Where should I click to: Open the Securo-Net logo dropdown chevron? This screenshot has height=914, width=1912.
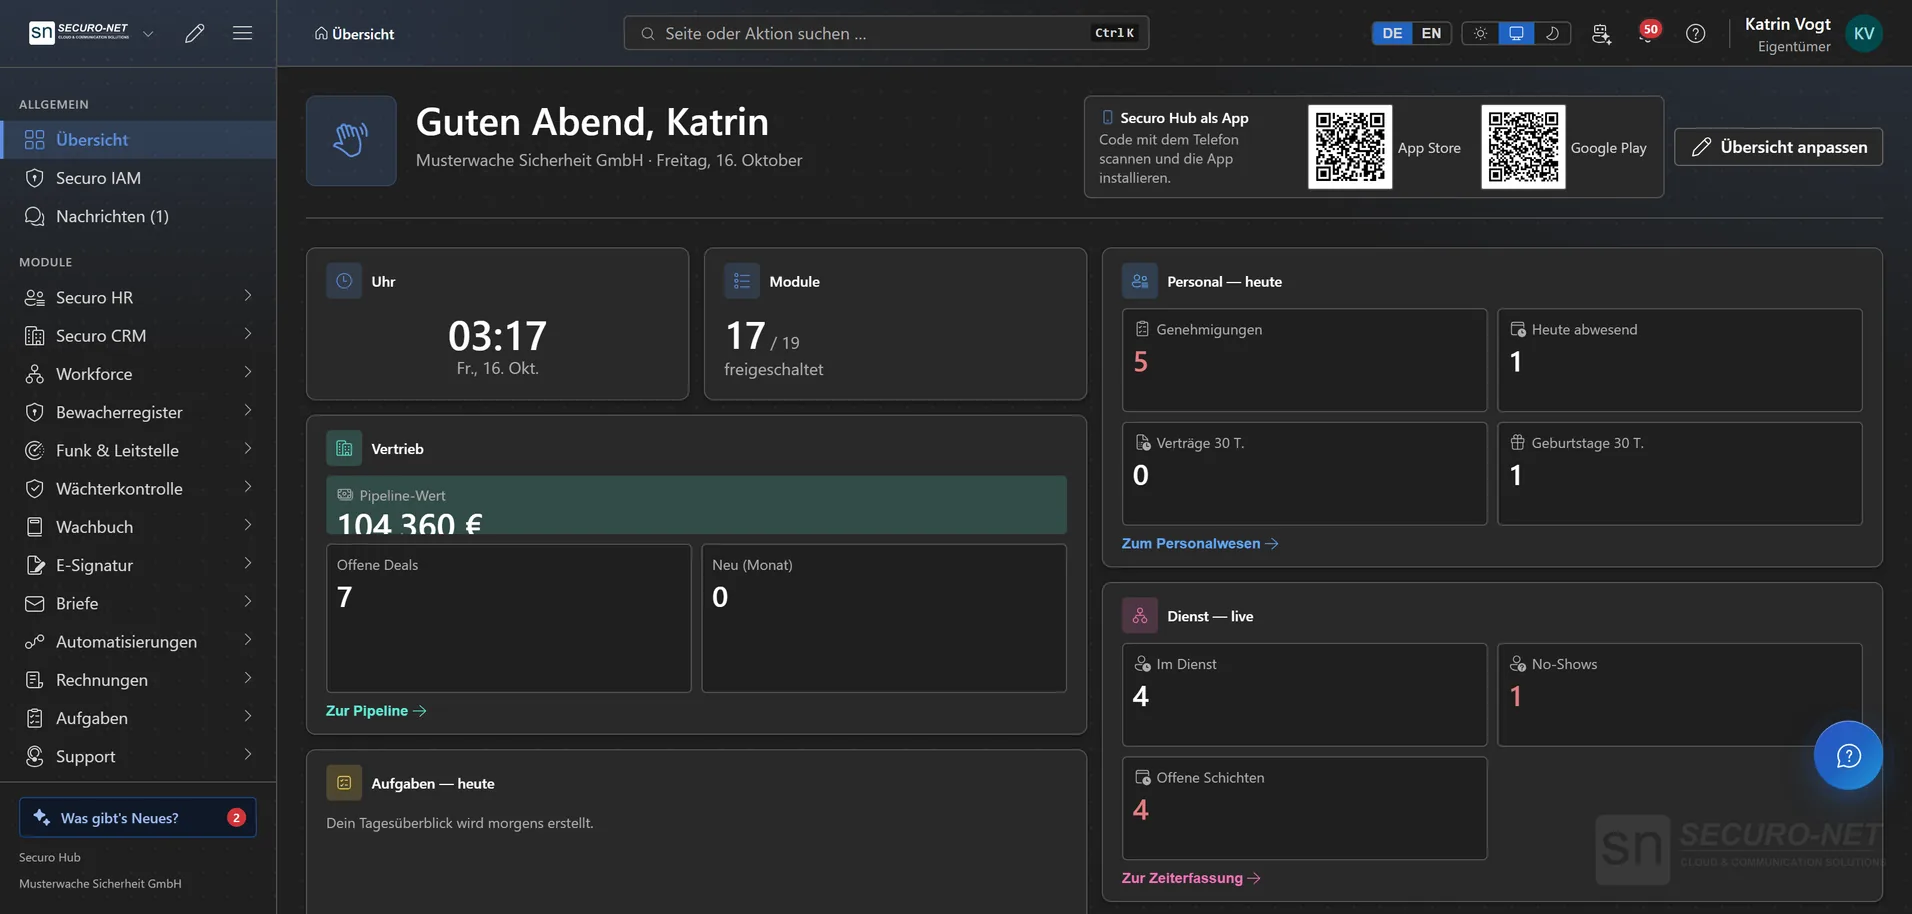click(148, 33)
